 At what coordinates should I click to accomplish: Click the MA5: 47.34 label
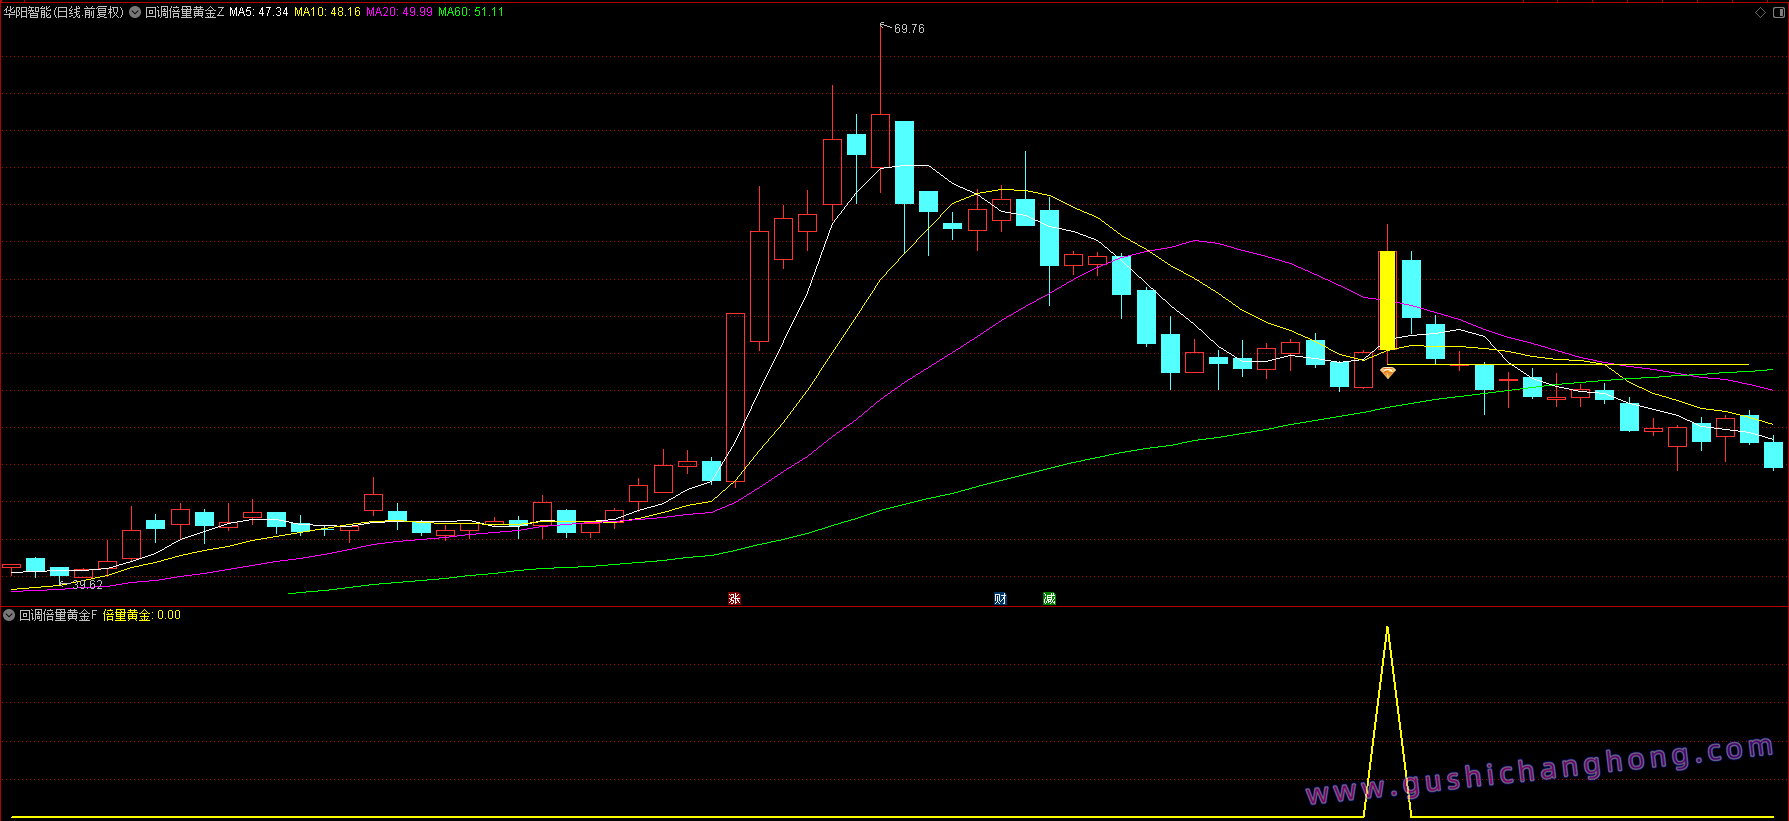click(x=259, y=12)
